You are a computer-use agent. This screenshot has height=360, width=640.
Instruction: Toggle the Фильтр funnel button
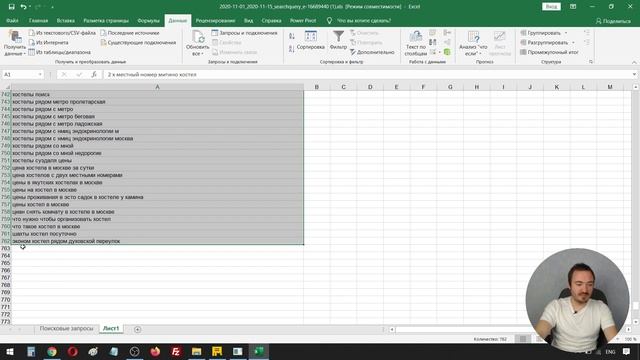click(x=338, y=41)
